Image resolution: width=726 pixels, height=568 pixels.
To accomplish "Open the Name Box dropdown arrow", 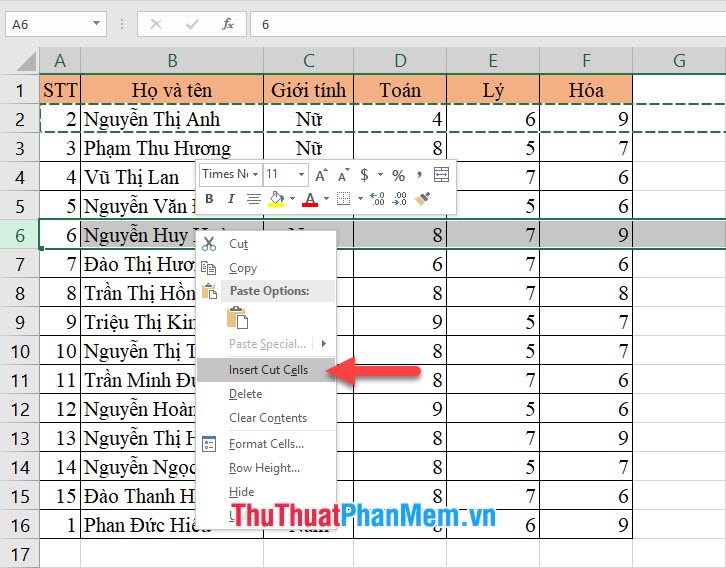I will click(96, 23).
